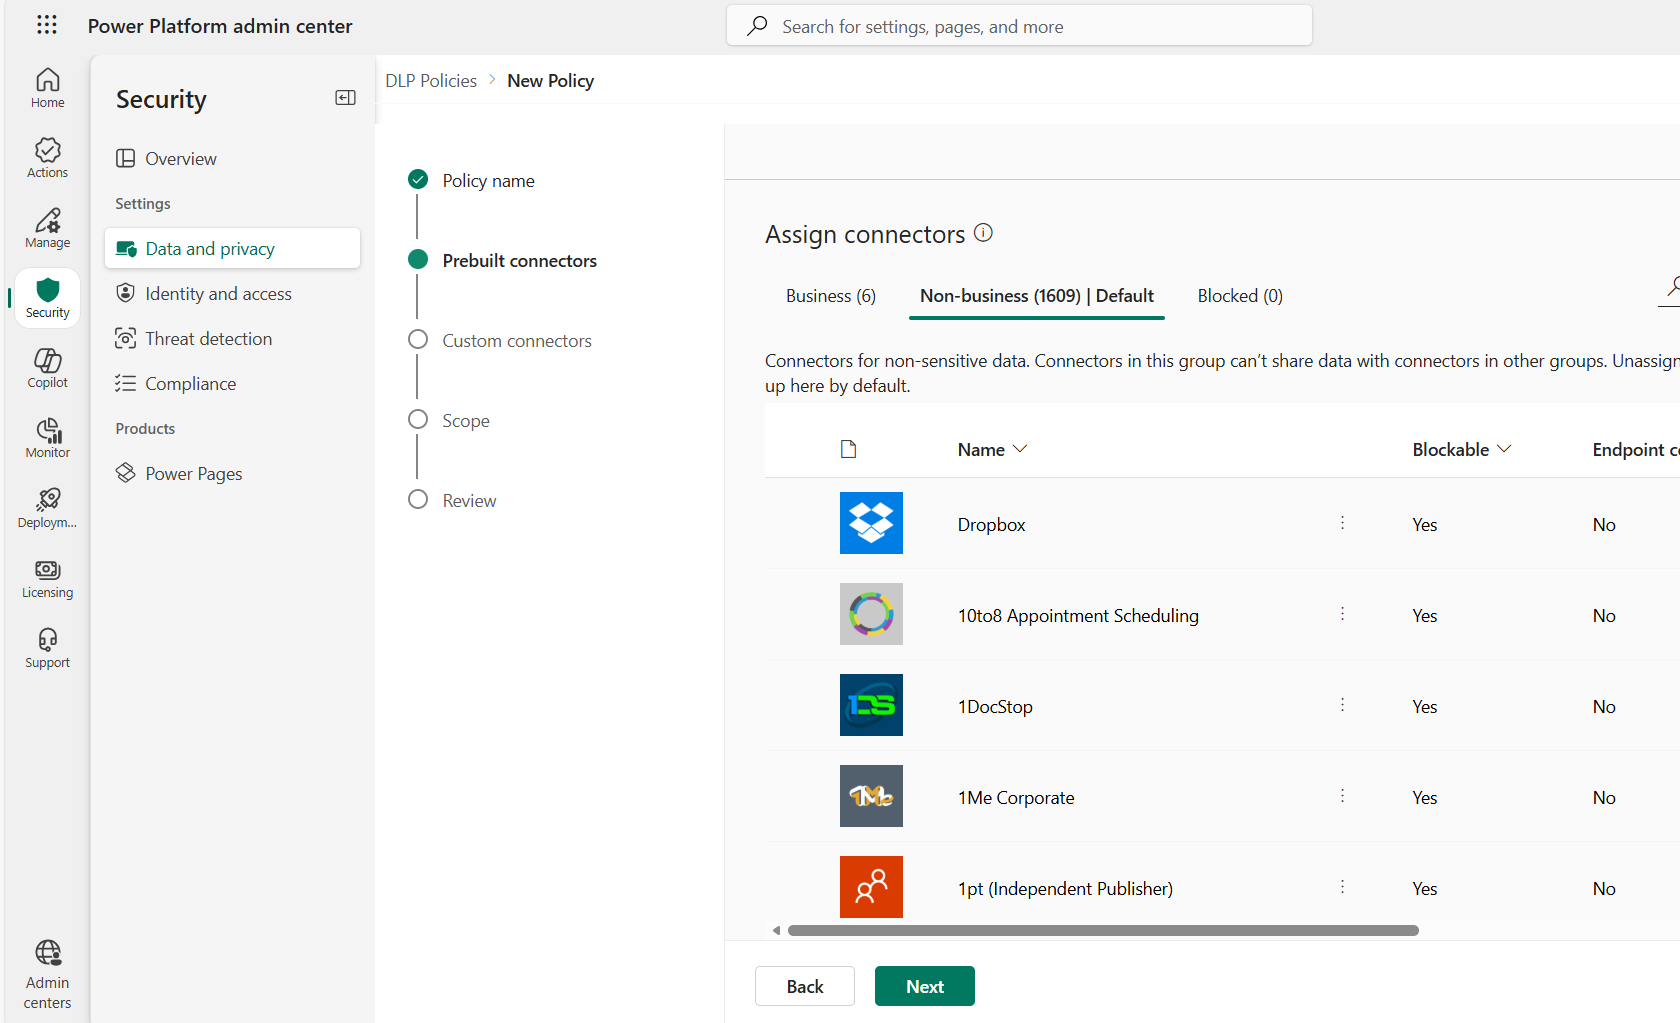Click the Assign connectors info icon

click(983, 233)
